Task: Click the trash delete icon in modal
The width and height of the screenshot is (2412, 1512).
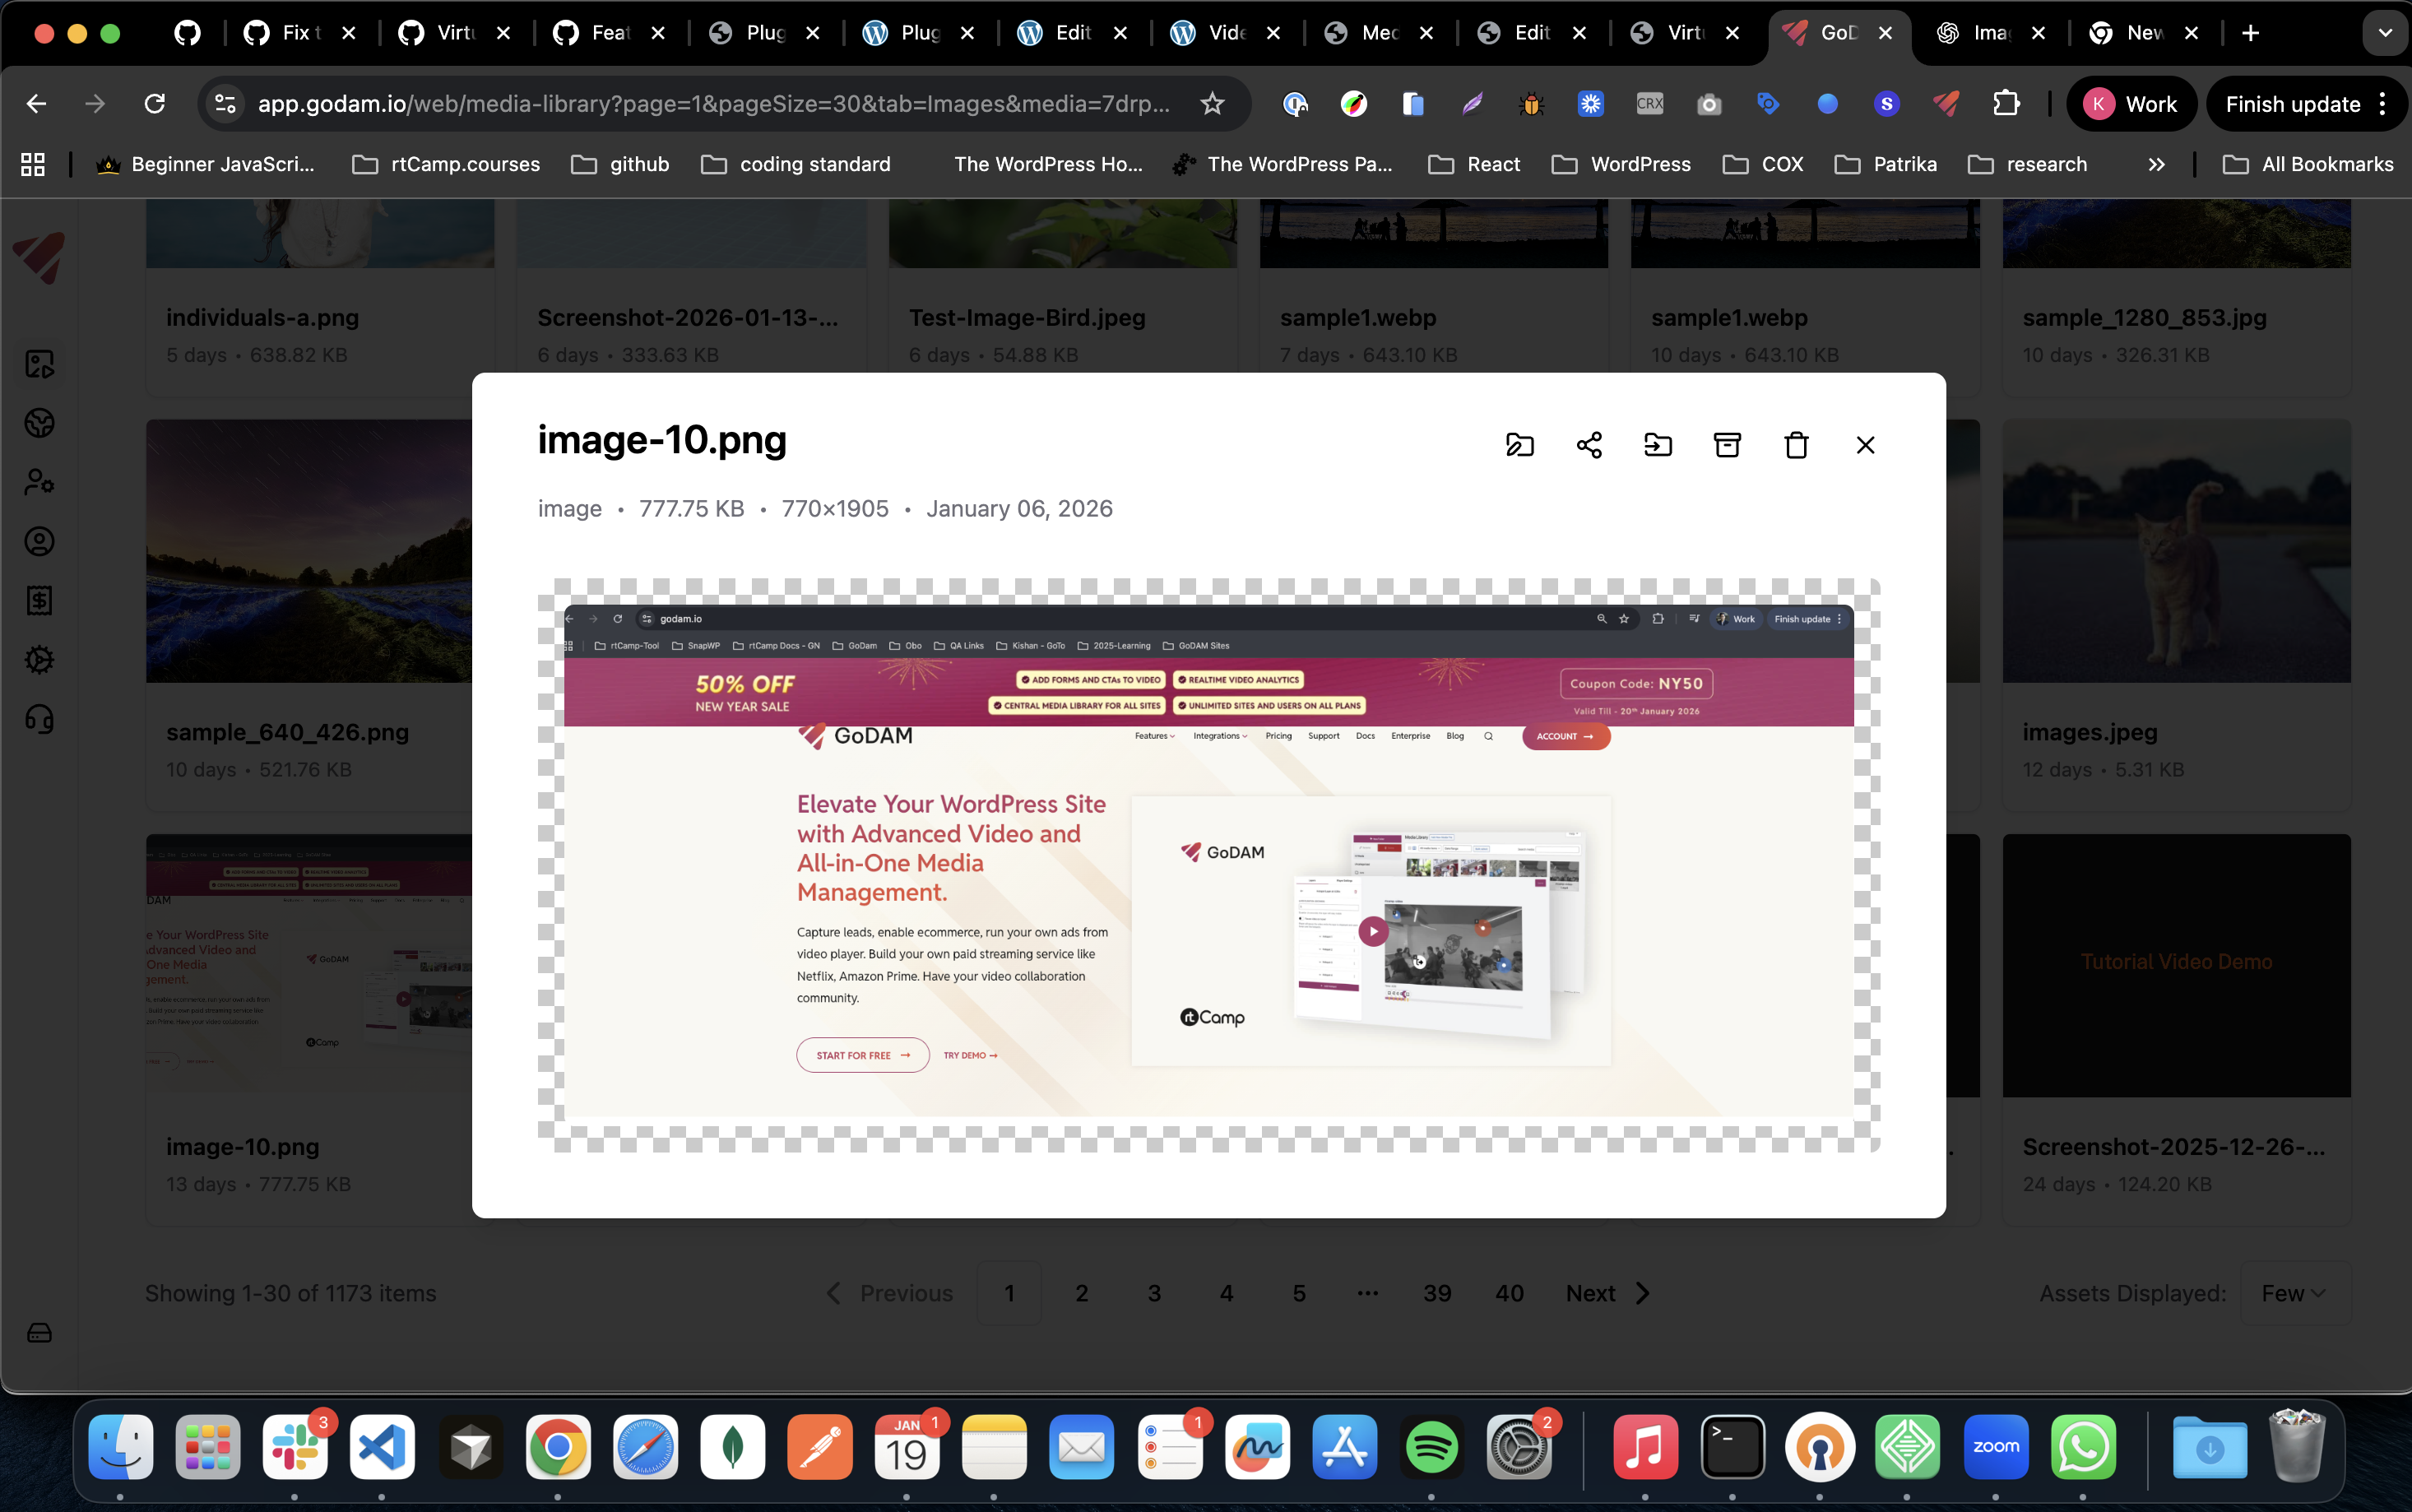Action: 1796,445
